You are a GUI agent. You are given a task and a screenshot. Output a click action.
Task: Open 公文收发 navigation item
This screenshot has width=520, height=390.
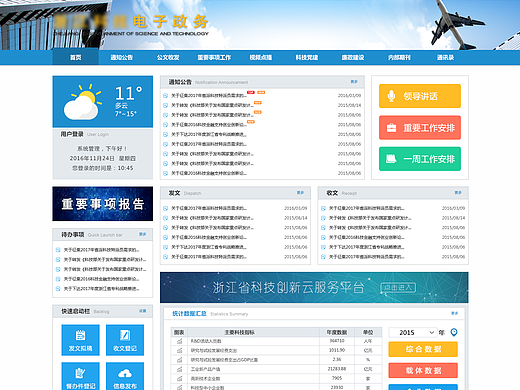[x=168, y=57]
